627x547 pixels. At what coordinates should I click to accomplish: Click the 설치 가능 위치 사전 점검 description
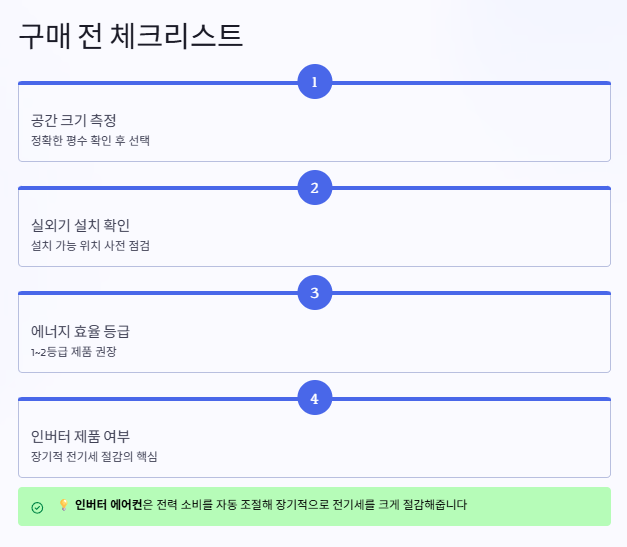tap(90, 246)
